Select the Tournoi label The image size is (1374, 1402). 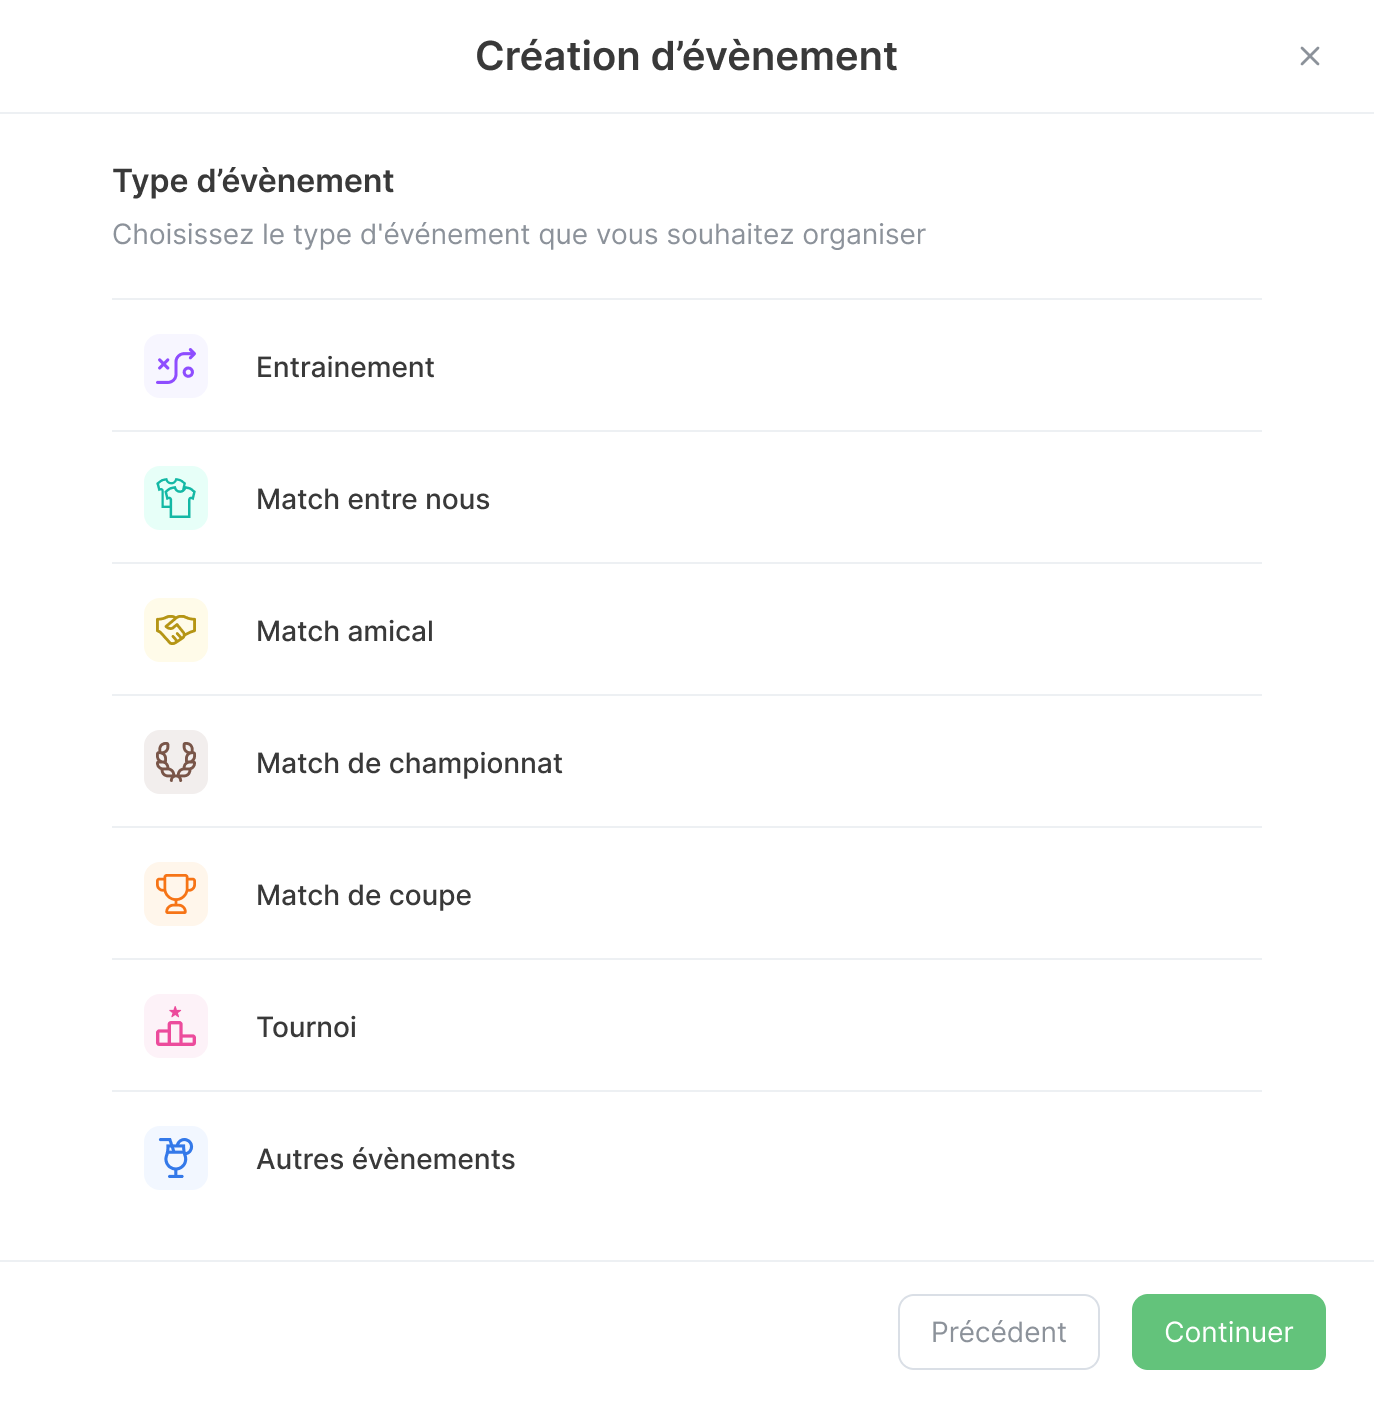click(x=307, y=1027)
